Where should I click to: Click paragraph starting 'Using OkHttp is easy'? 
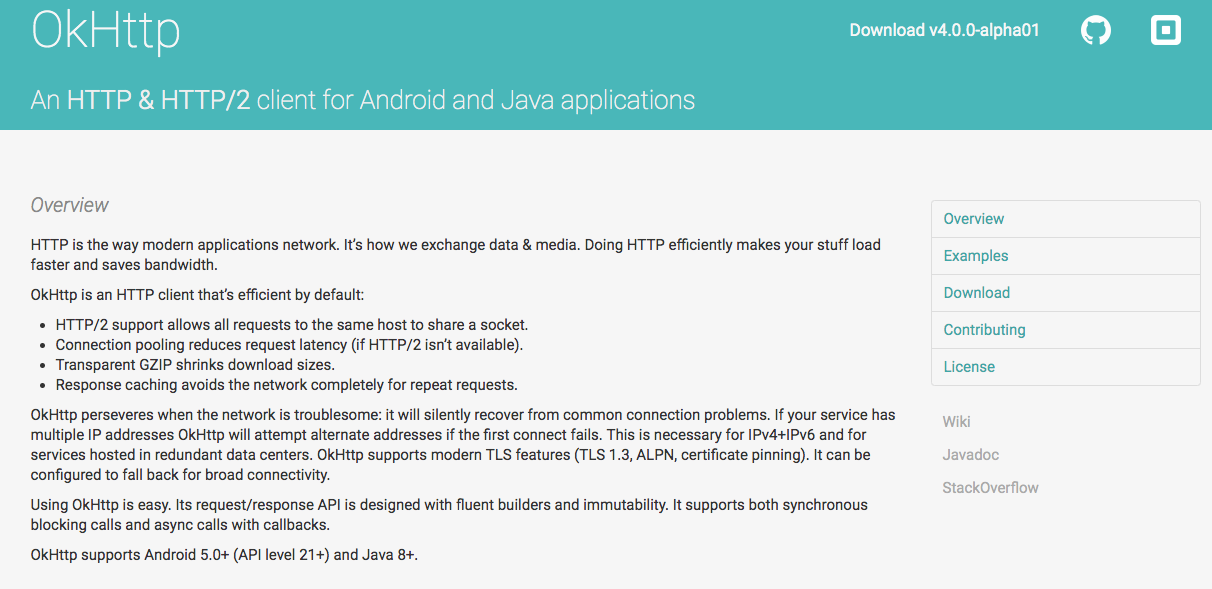(450, 515)
